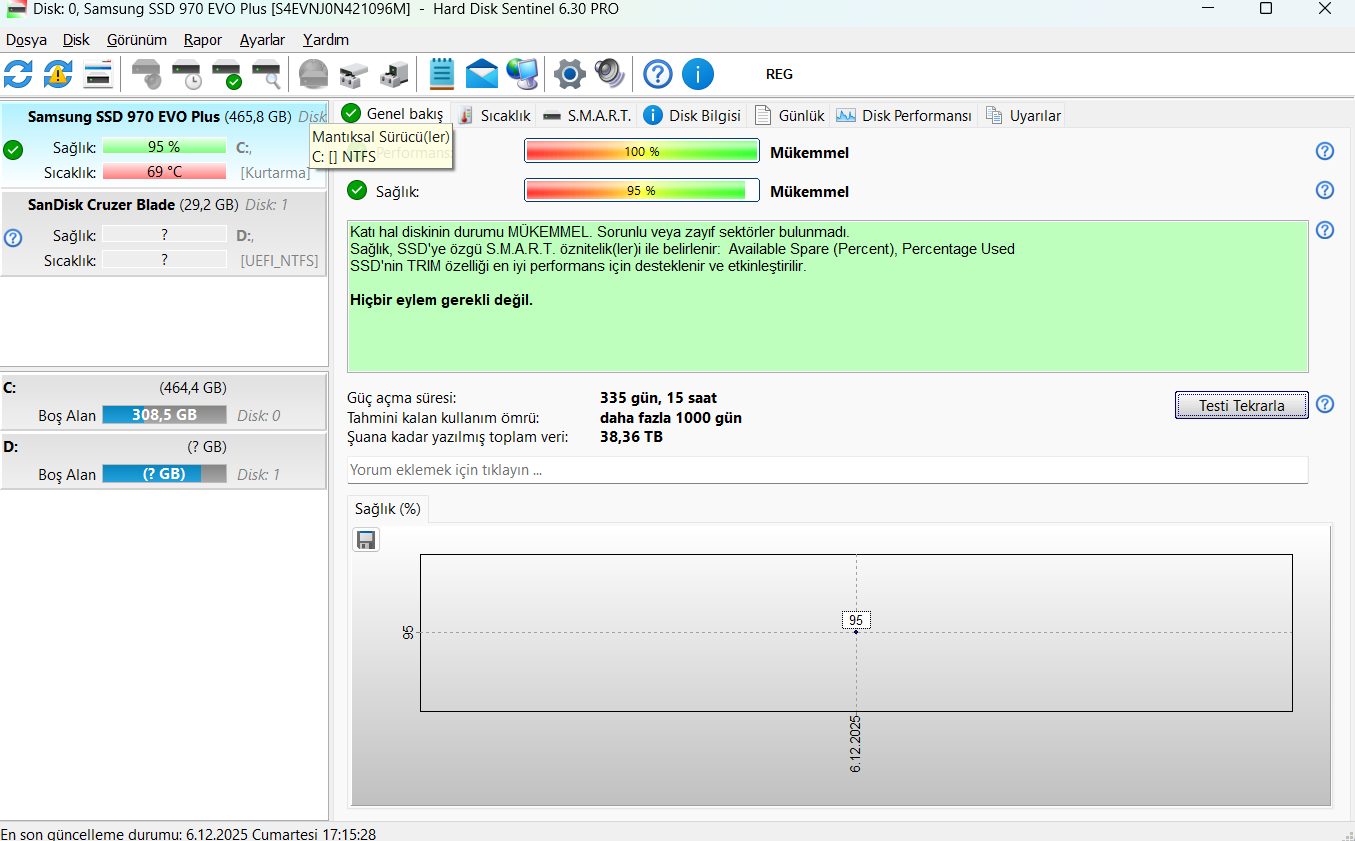The height and width of the screenshot is (841, 1355).
Task: Click the Testi Tekrarla button
Action: point(1241,405)
